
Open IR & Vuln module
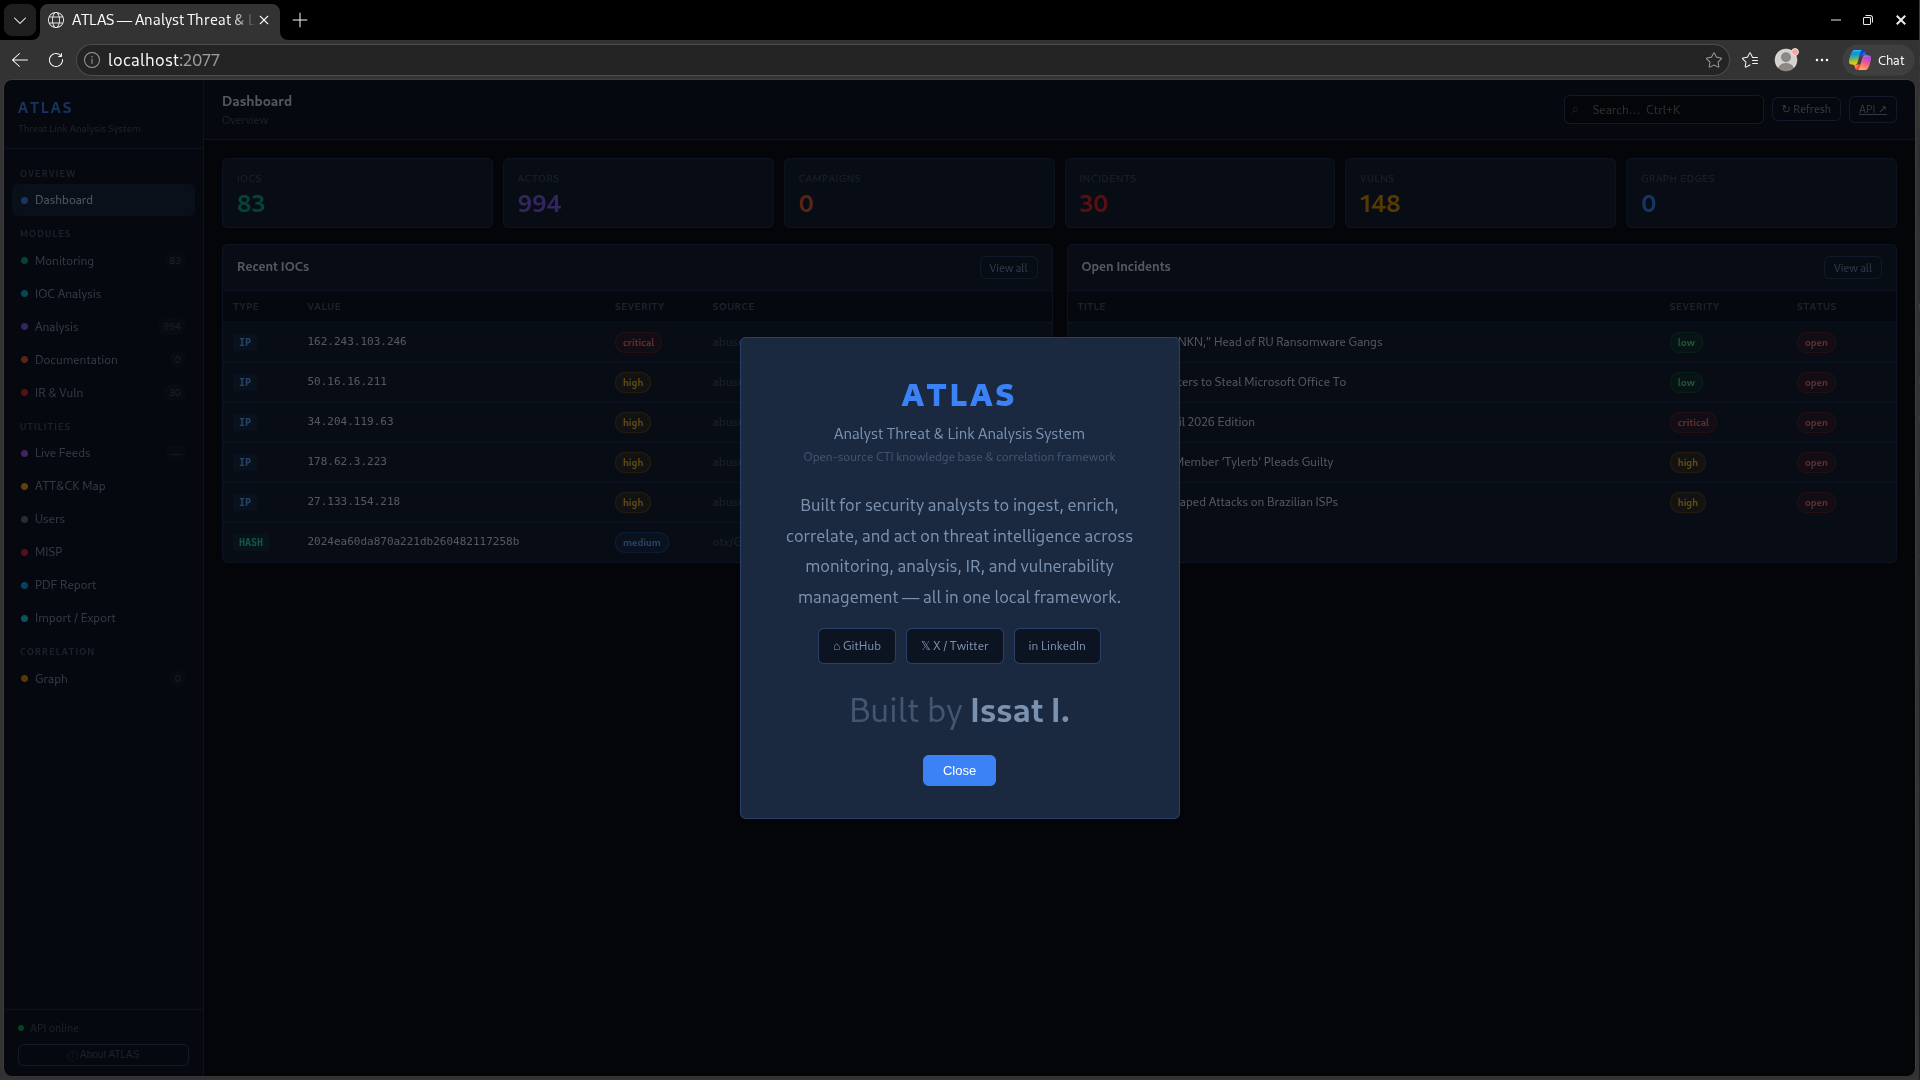click(x=103, y=393)
